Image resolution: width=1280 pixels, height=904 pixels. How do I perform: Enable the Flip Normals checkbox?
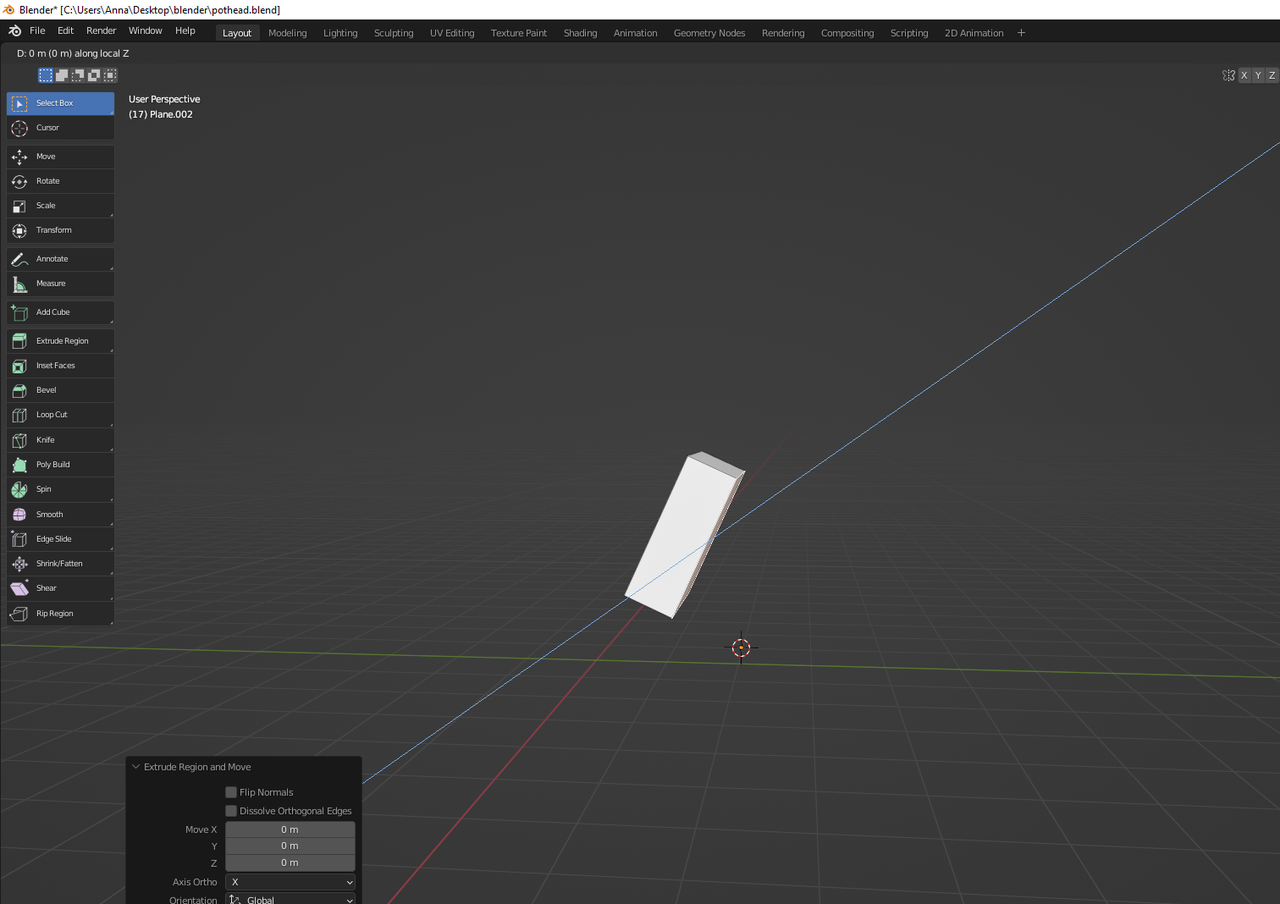[x=231, y=792]
